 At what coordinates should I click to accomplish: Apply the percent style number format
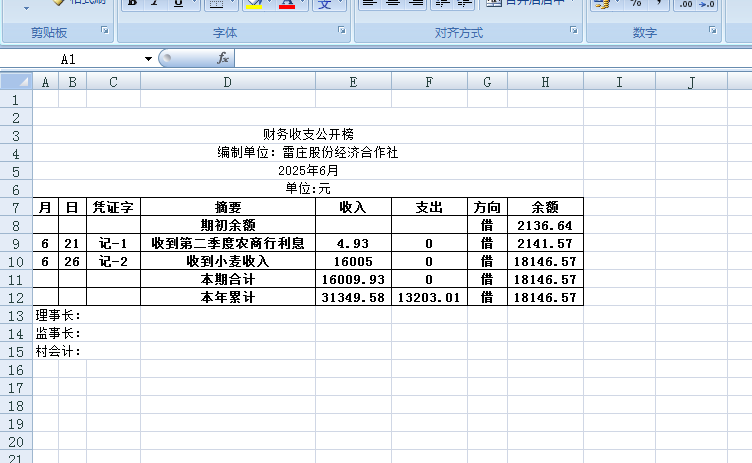coord(635,3)
